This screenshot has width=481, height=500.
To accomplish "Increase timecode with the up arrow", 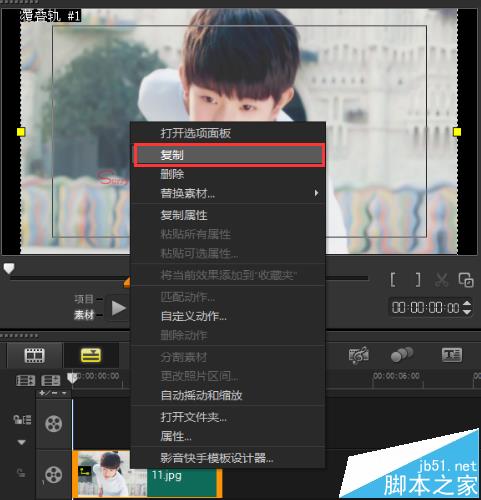I will click(467, 303).
